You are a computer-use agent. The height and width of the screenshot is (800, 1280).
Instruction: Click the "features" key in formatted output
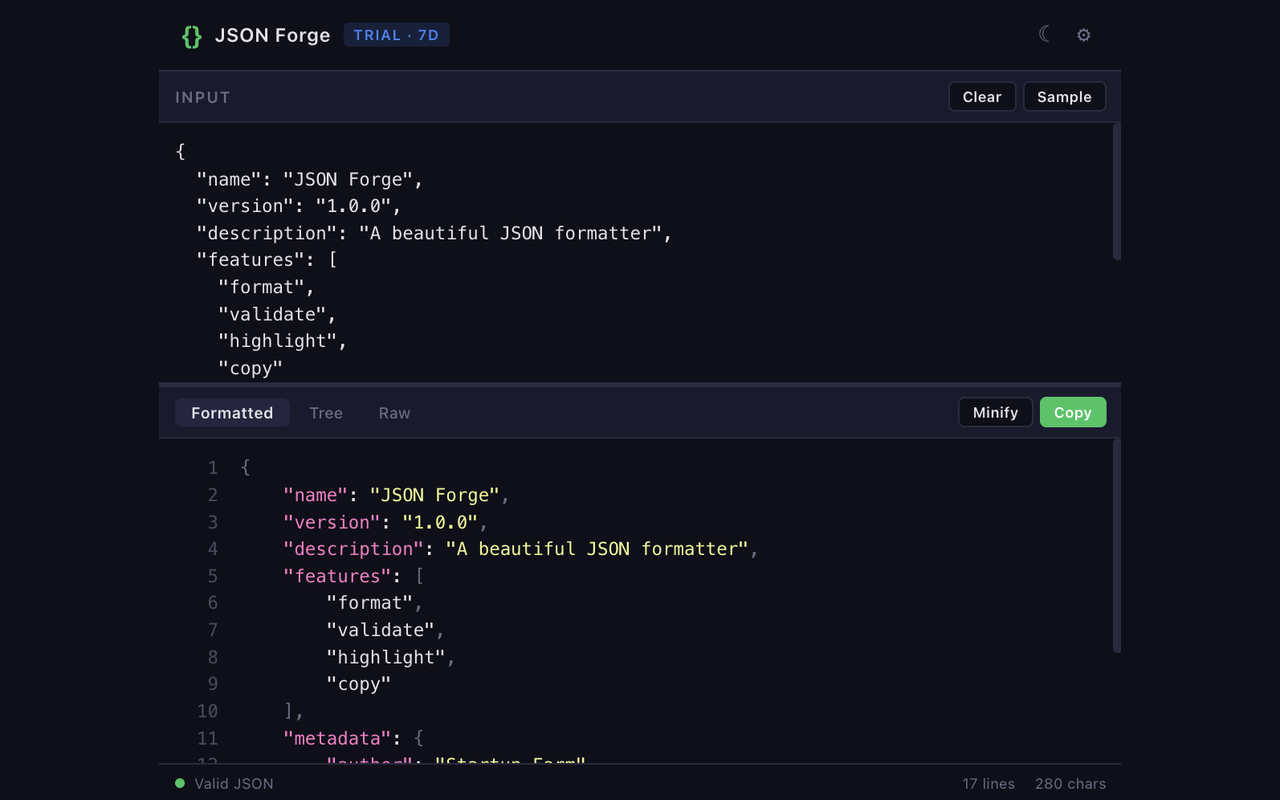pyautogui.click(x=337, y=576)
